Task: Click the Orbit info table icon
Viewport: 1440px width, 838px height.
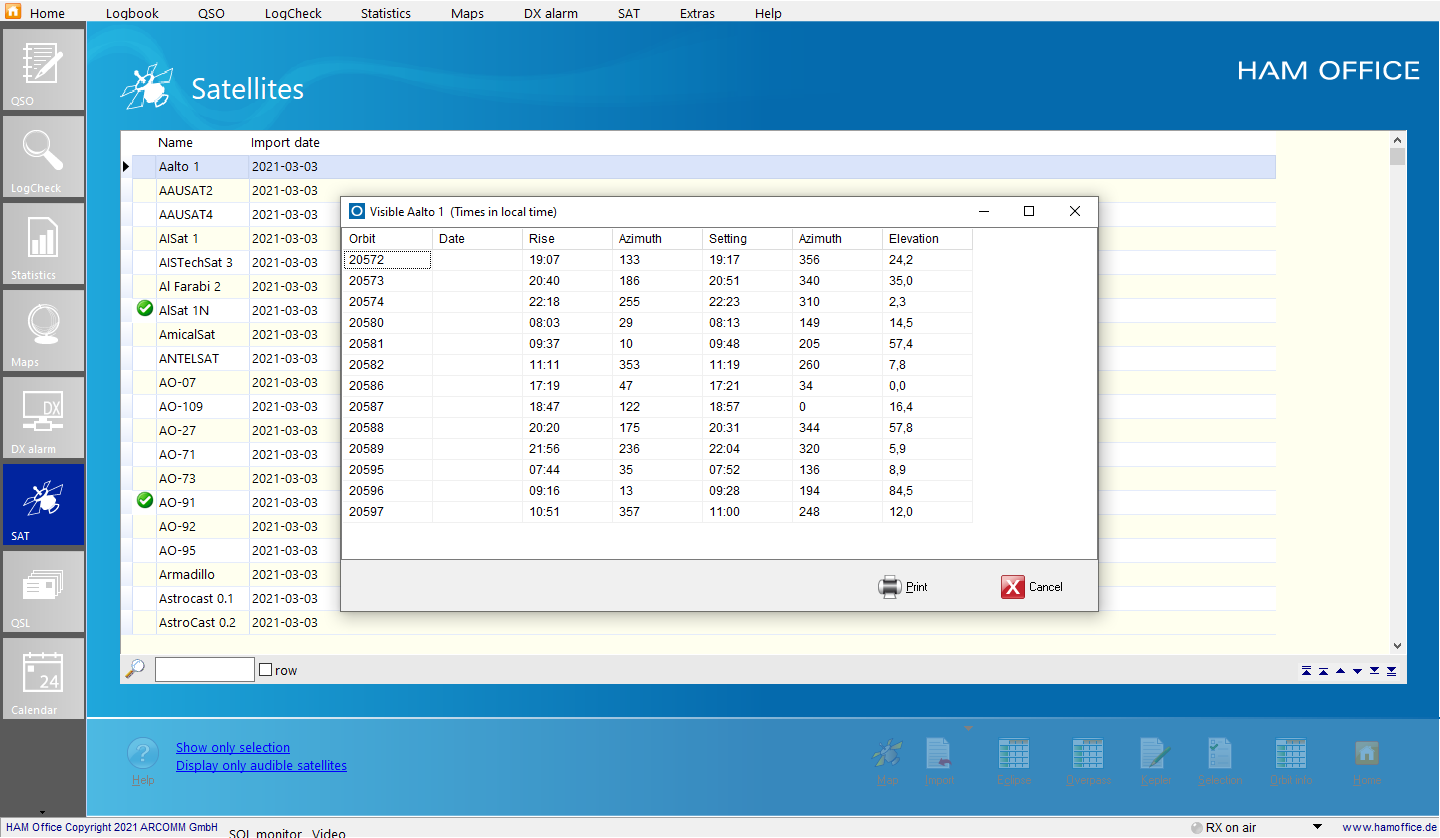Action: click(x=1290, y=753)
